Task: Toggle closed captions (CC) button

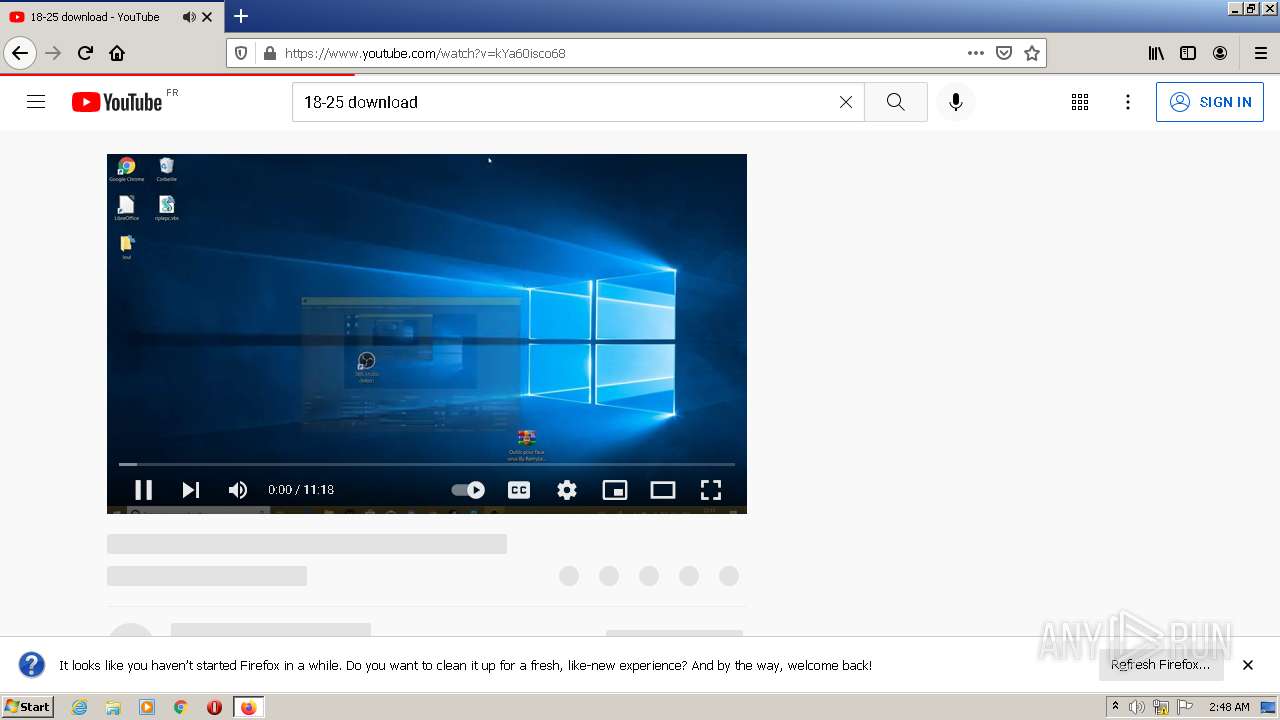Action: point(519,490)
